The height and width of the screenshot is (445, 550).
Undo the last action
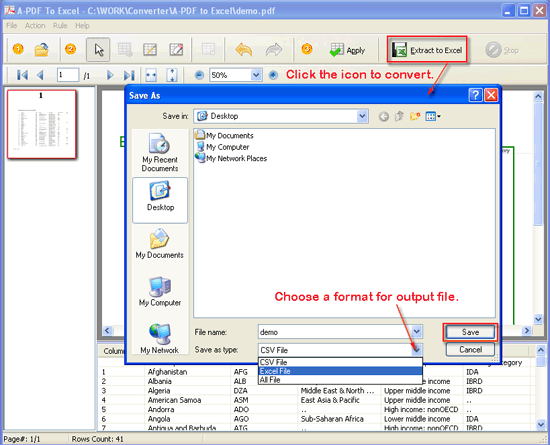click(244, 50)
